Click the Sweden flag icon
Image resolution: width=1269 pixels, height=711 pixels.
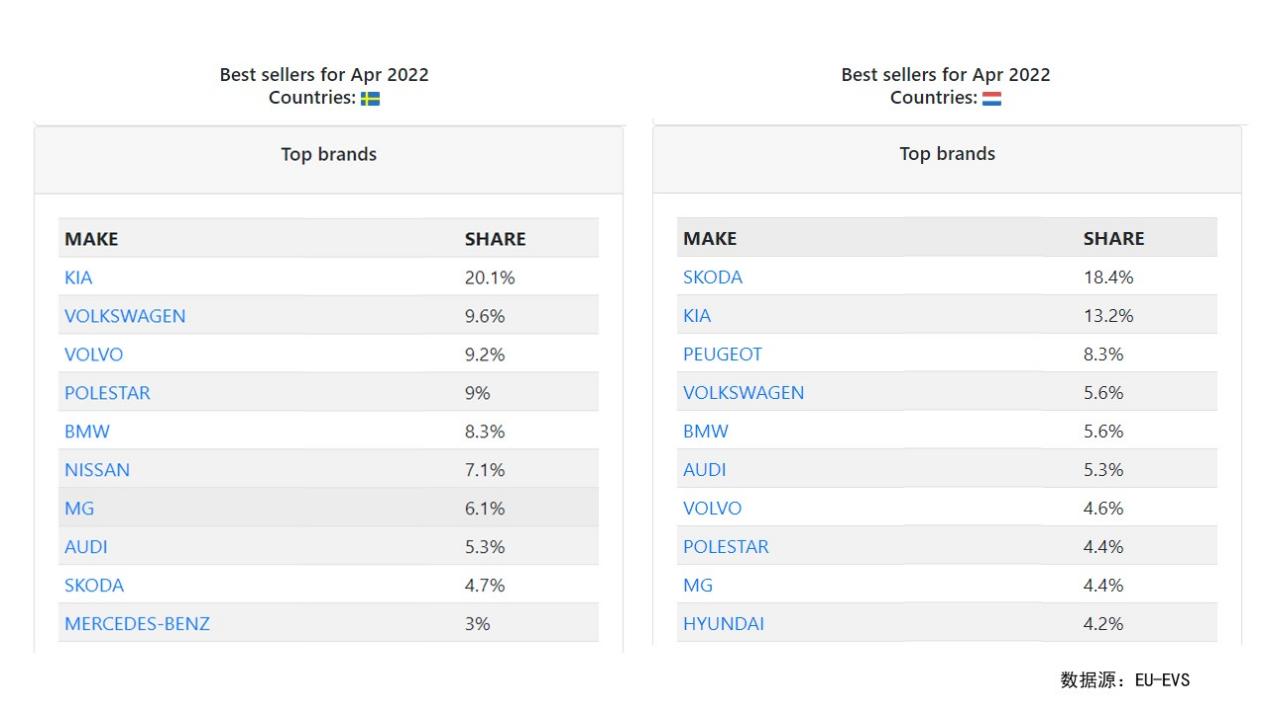pos(370,99)
